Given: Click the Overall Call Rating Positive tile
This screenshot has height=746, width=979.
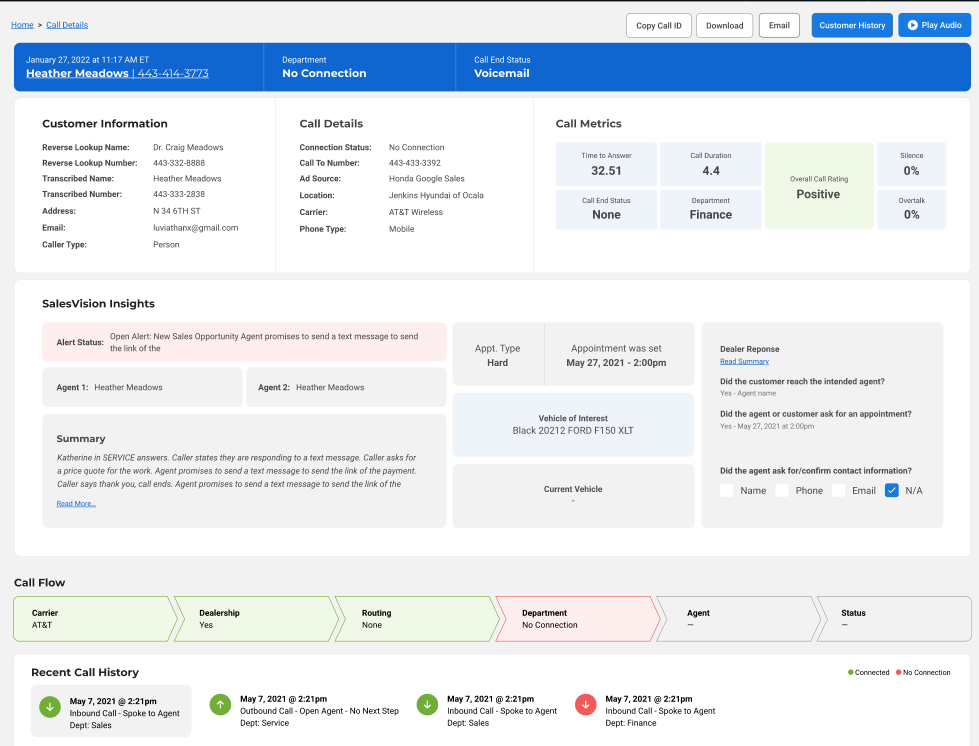Looking at the screenshot, I should 818,186.
